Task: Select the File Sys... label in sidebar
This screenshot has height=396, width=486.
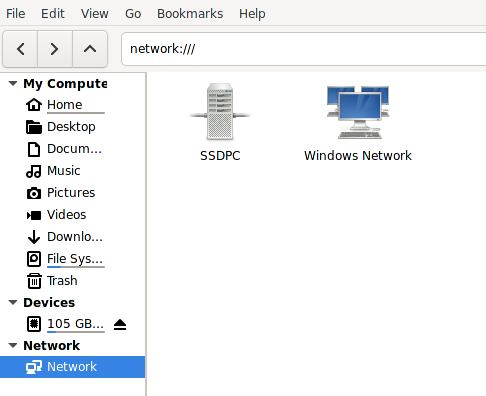Action: 75,259
